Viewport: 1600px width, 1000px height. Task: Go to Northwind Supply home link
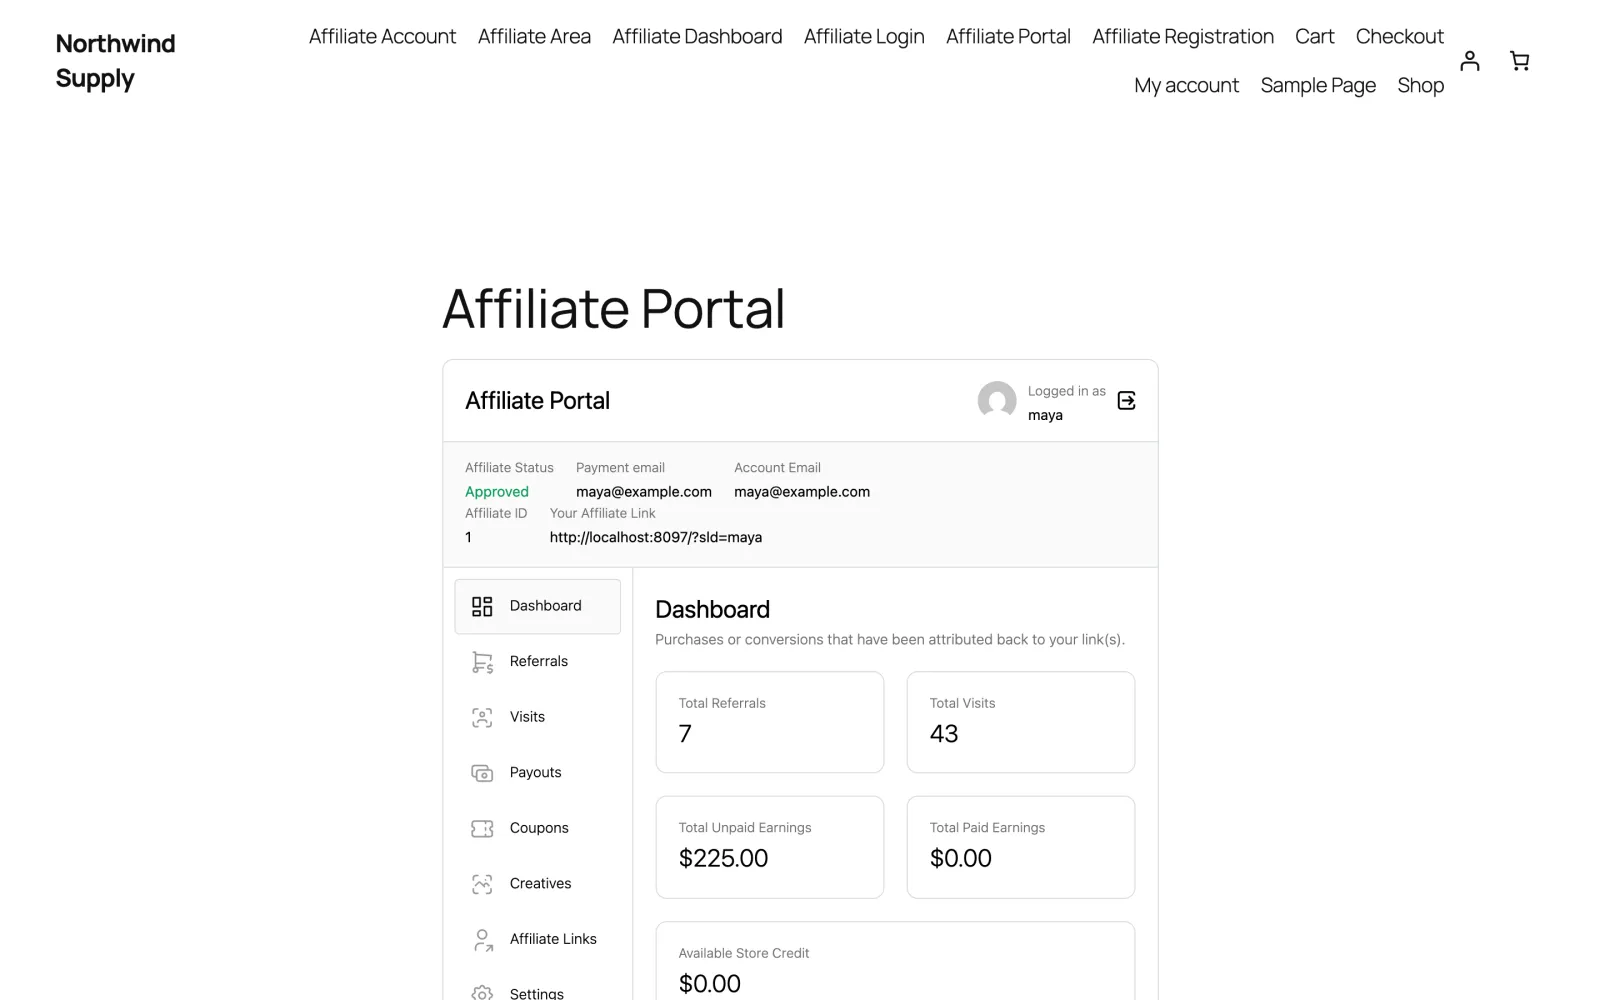[x=115, y=61]
